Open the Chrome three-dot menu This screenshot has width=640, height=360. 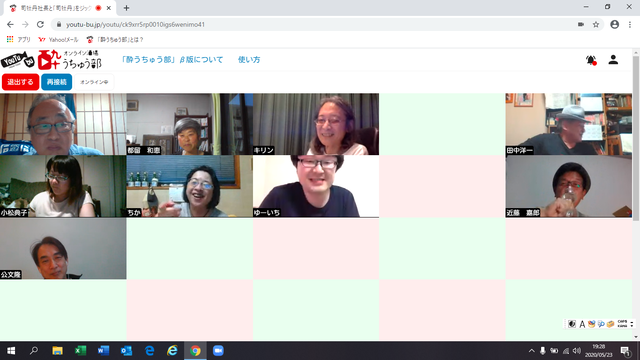coord(630,24)
